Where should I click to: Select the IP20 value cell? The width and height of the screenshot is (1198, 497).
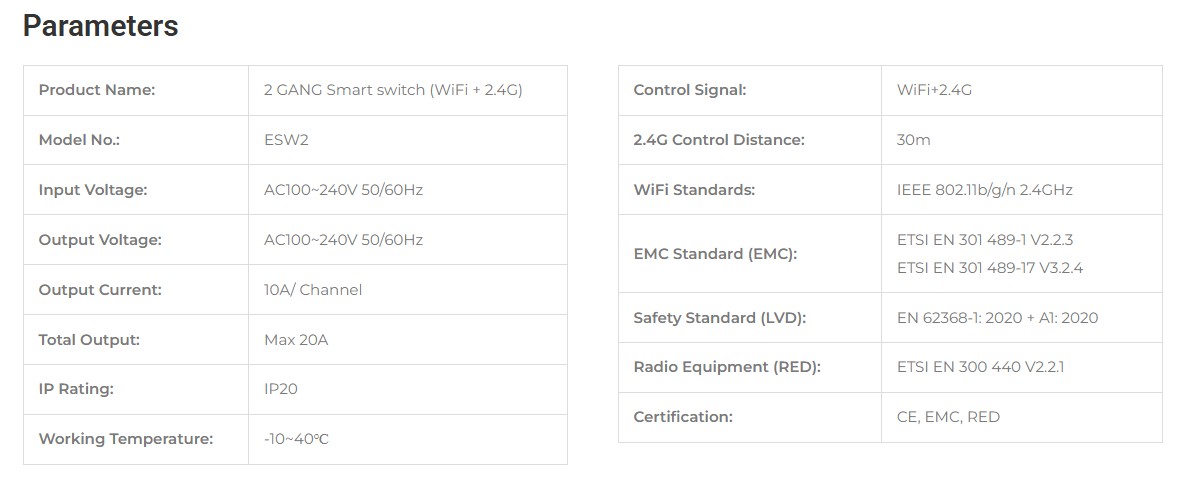(x=281, y=389)
